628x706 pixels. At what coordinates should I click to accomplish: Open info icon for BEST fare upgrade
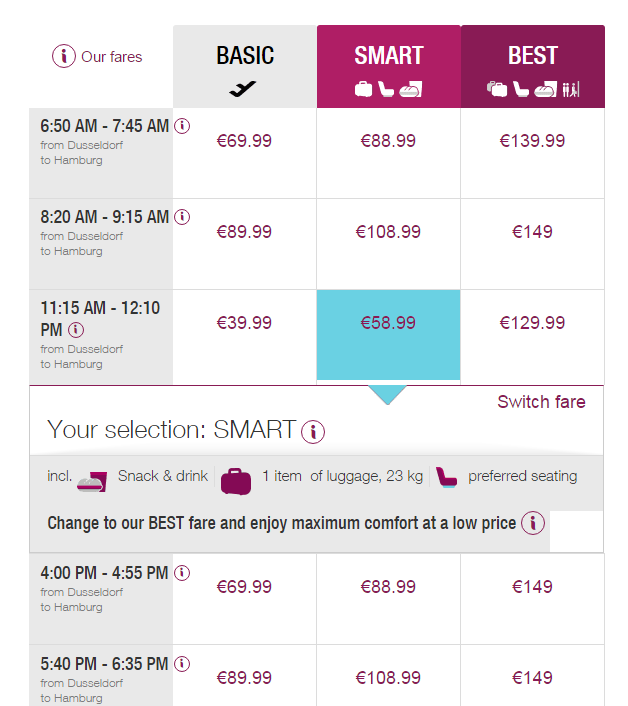(533, 523)
